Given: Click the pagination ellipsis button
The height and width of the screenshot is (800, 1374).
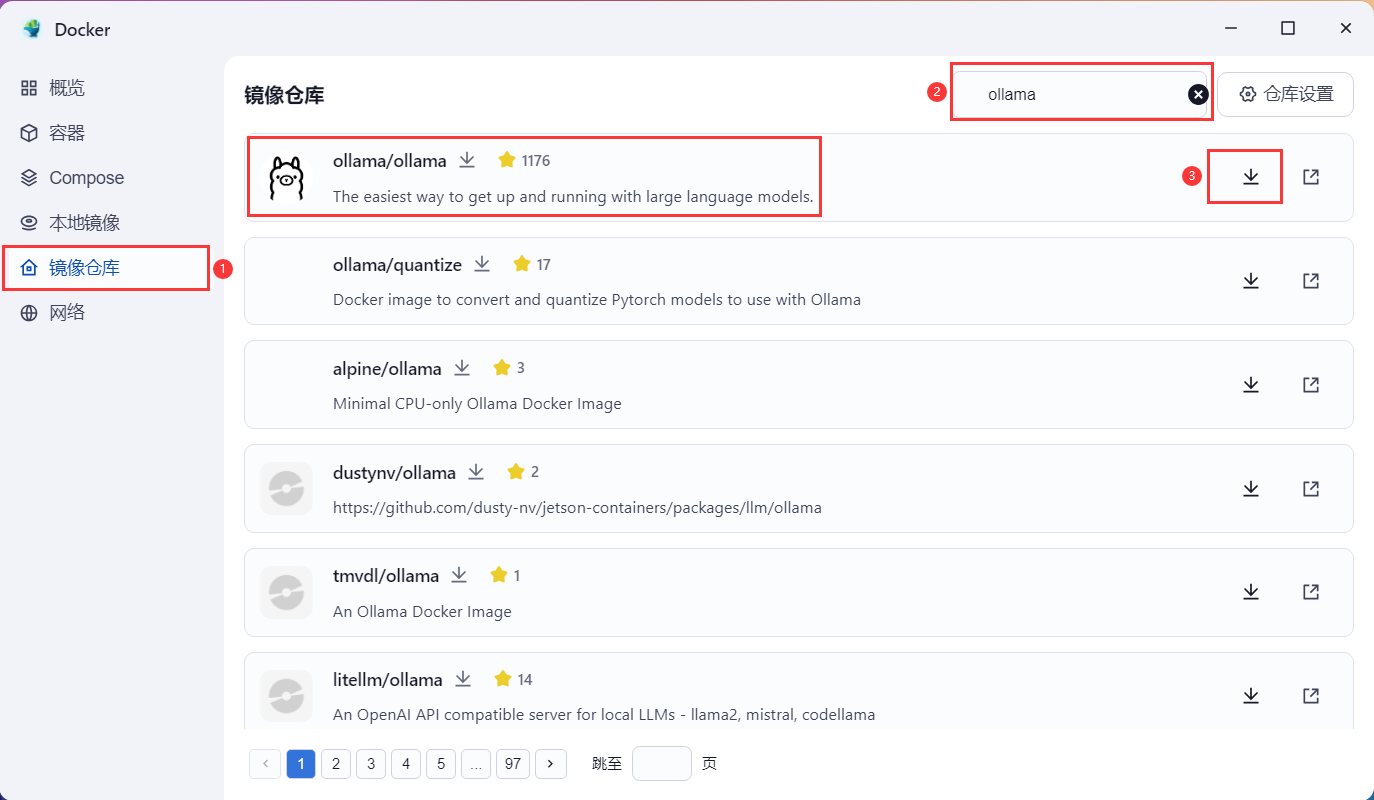Looking at the screenshot, I should point(476,763).
